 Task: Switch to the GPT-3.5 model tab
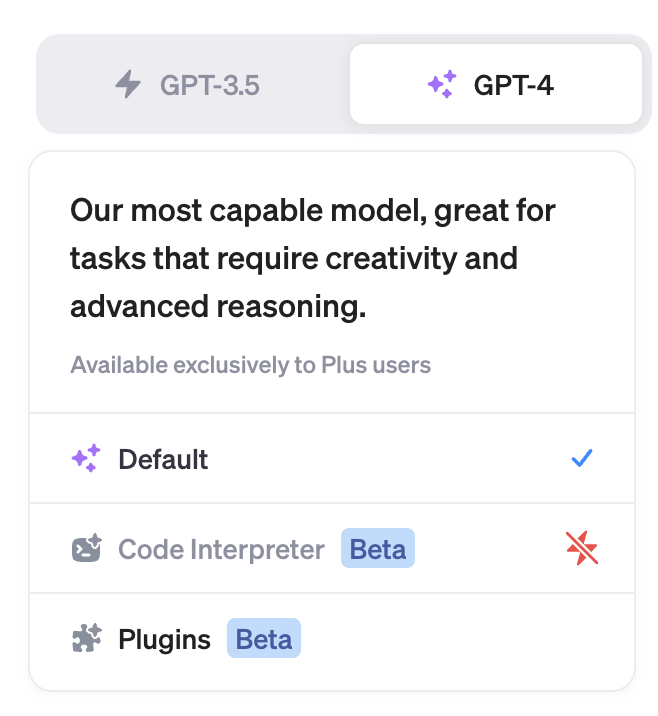click(192, 85)
